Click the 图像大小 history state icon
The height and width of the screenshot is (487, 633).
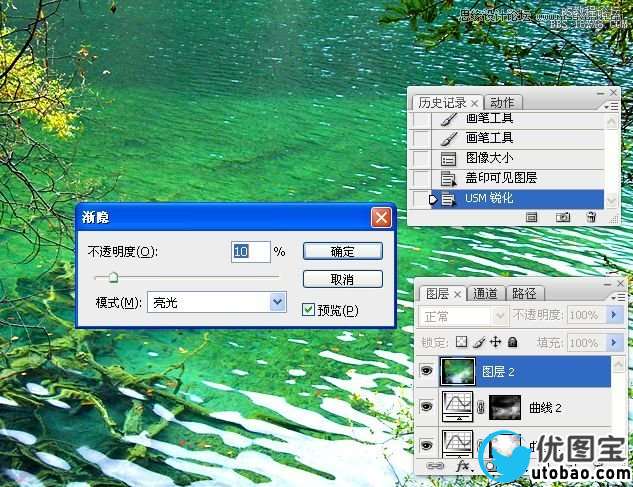pyautogui.click(x=448, y=159)
